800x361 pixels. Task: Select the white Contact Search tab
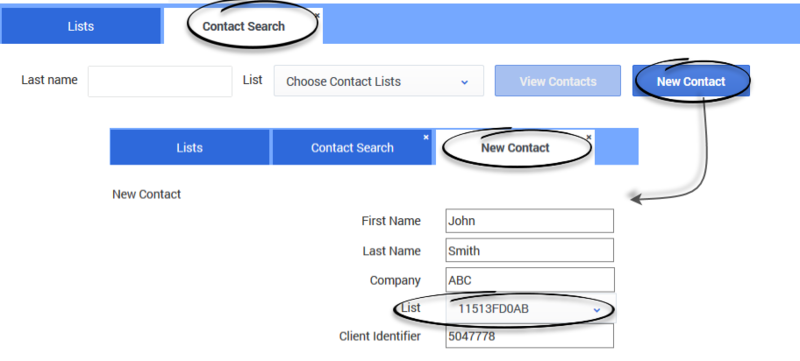click(243, 26)
